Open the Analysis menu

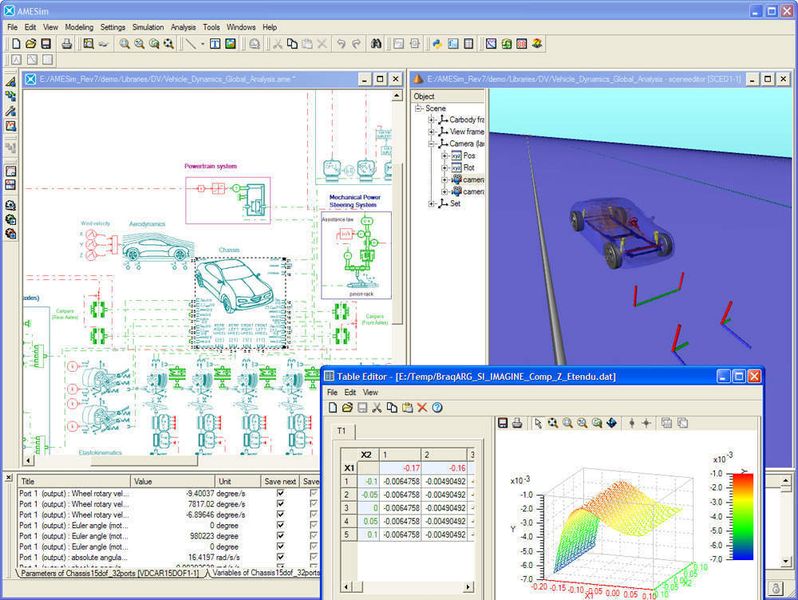183,27
